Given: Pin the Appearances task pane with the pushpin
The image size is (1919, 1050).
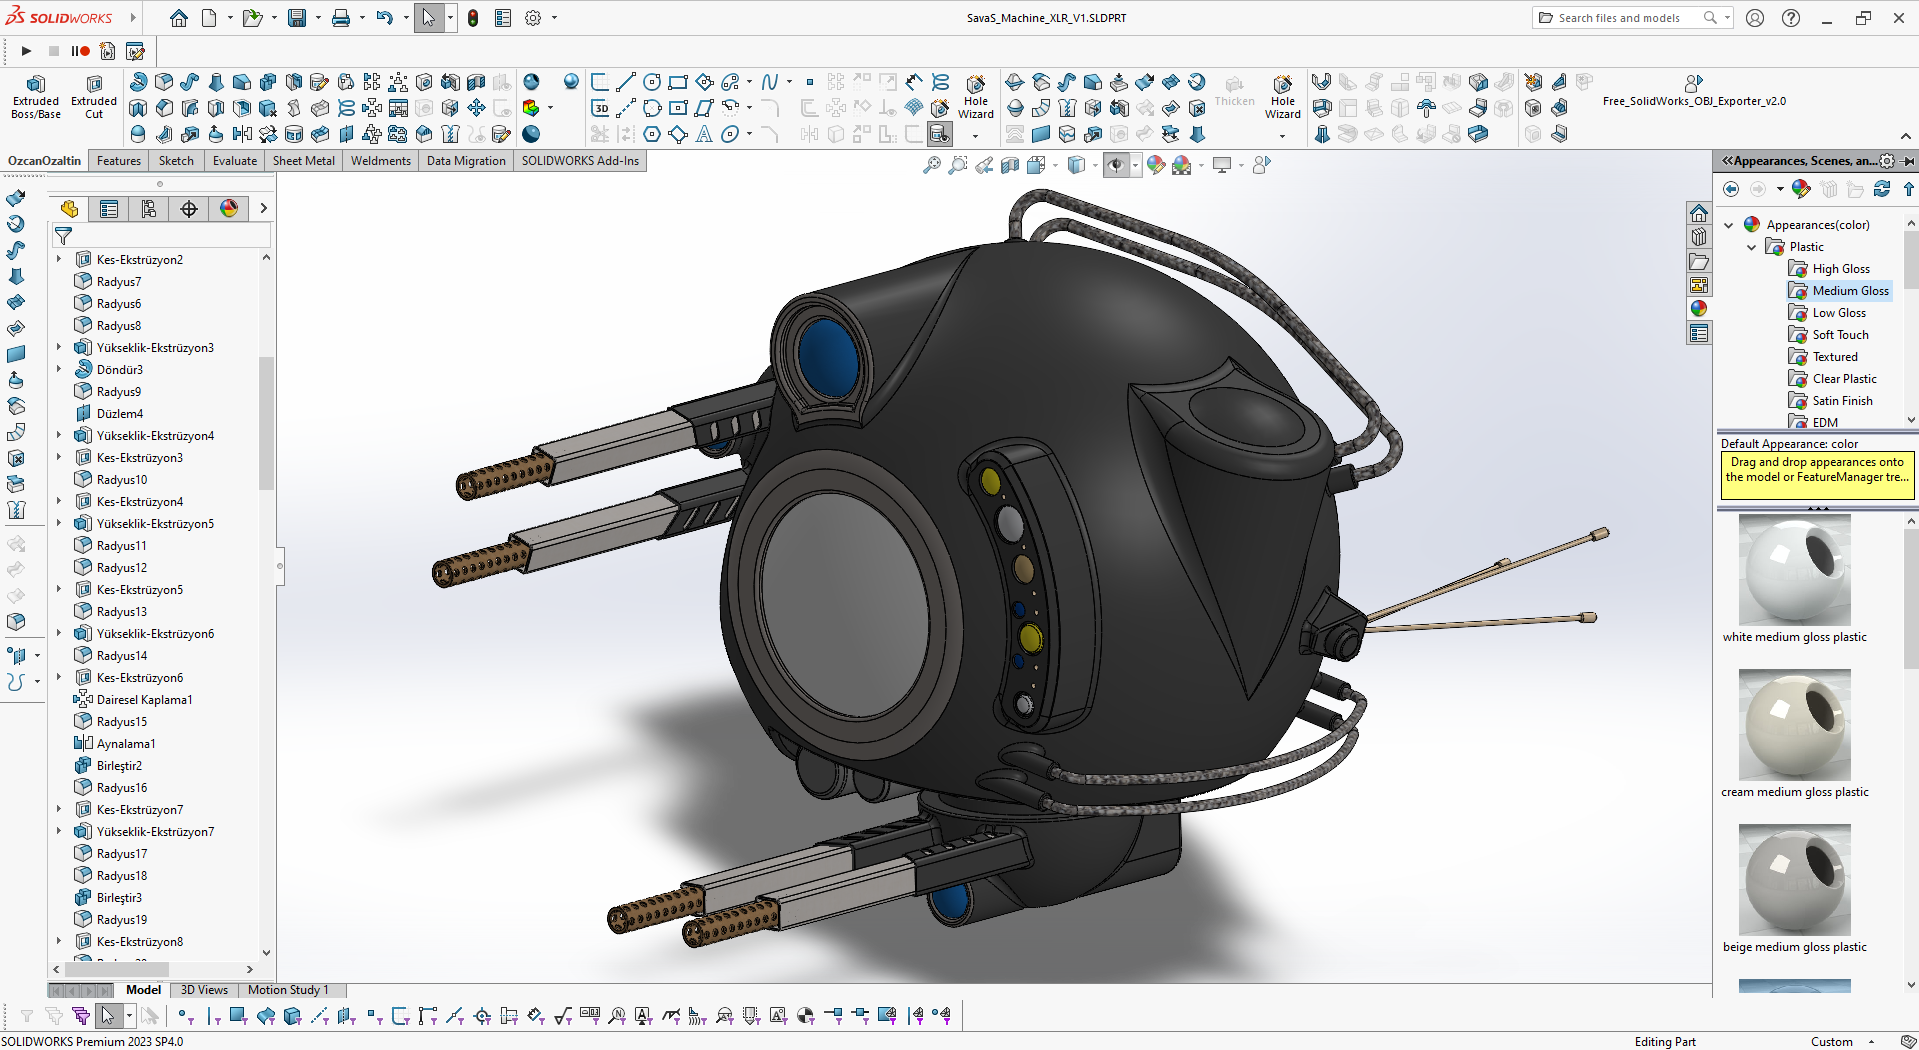Looking at the screenshot, I should tap(1909, 161).
